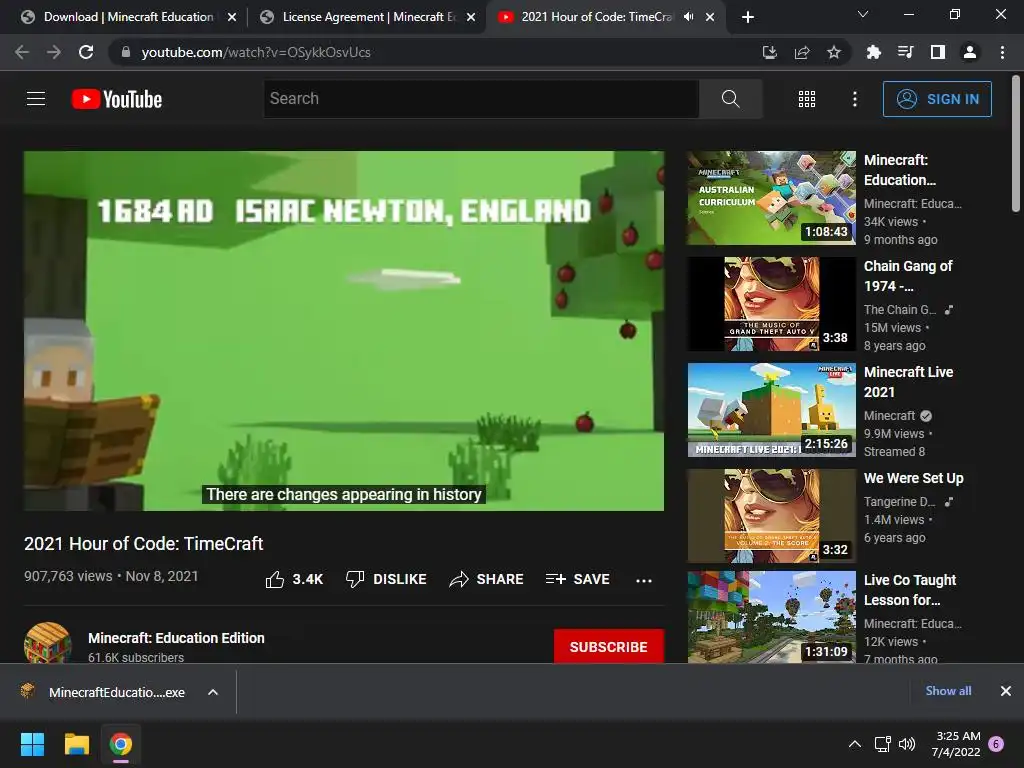Click the video player showing Isaac Newton

(x=344, y=331)
